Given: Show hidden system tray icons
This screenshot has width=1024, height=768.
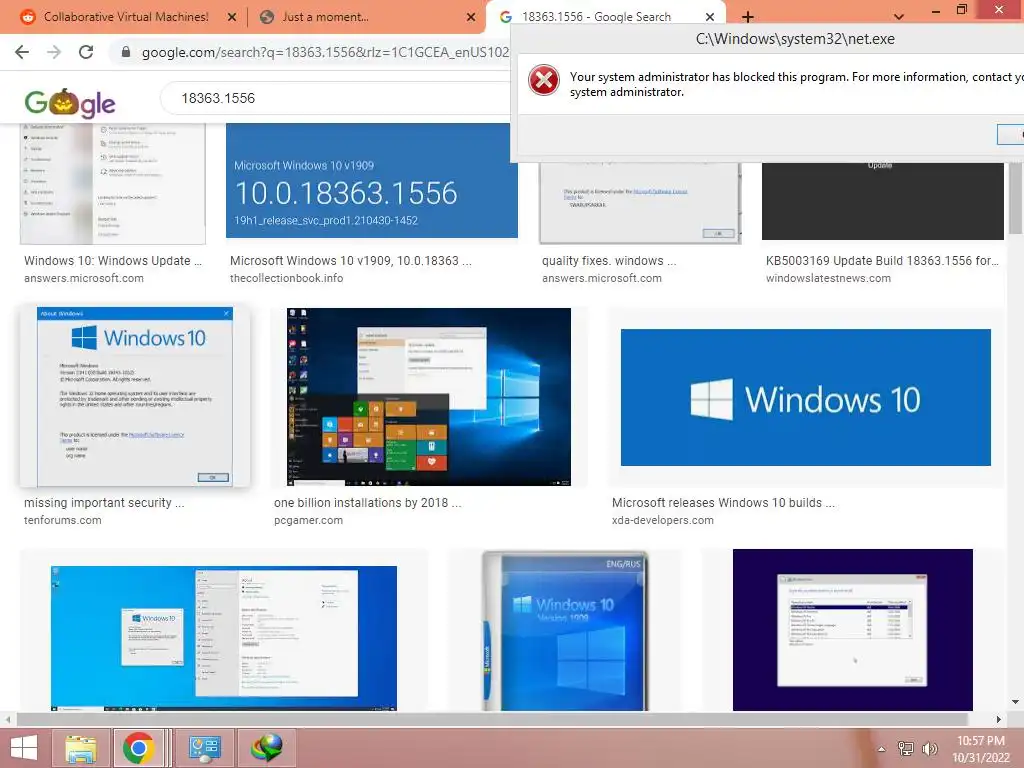Looking at the screenshot, I should (x=882, y=748).
